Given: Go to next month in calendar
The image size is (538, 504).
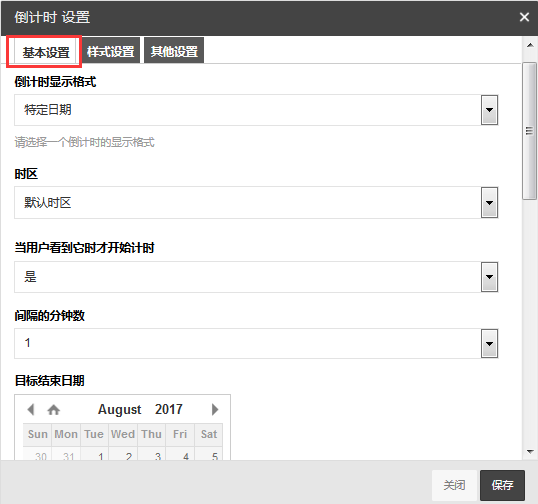Looking at the screenshot, I should point(215,409).
